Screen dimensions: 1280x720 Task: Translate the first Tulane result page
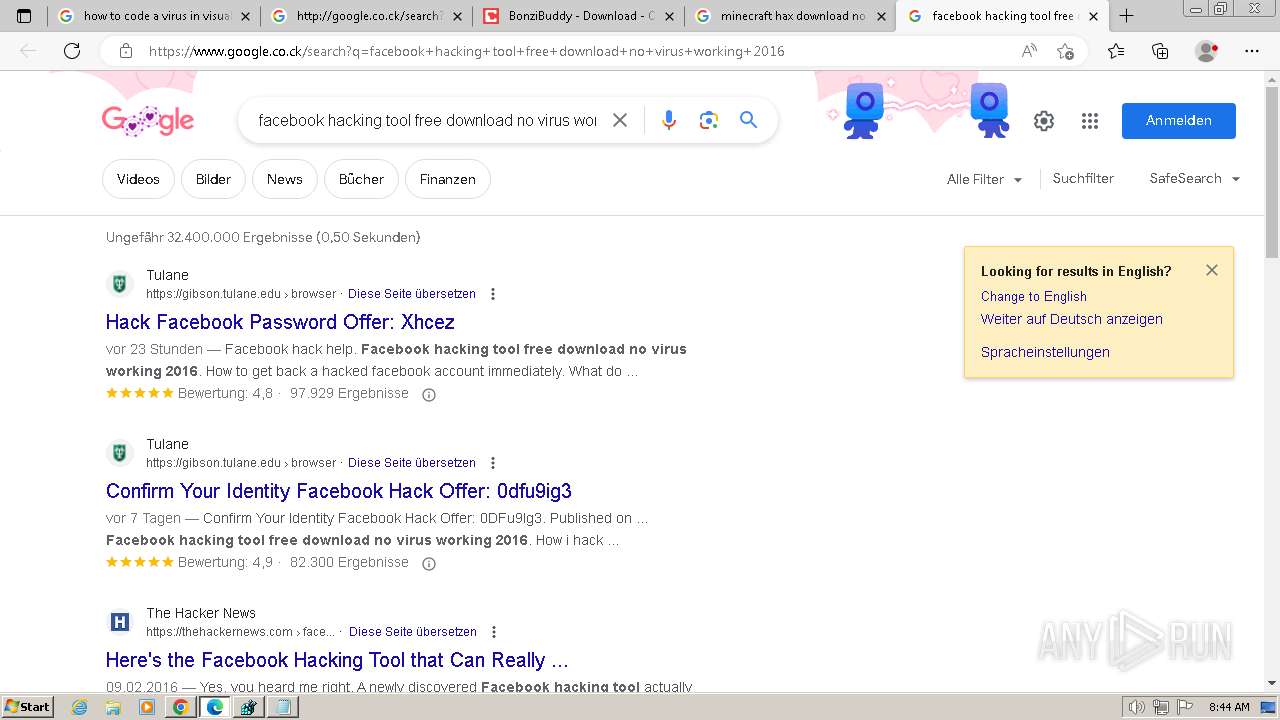(x=412, y=294)
